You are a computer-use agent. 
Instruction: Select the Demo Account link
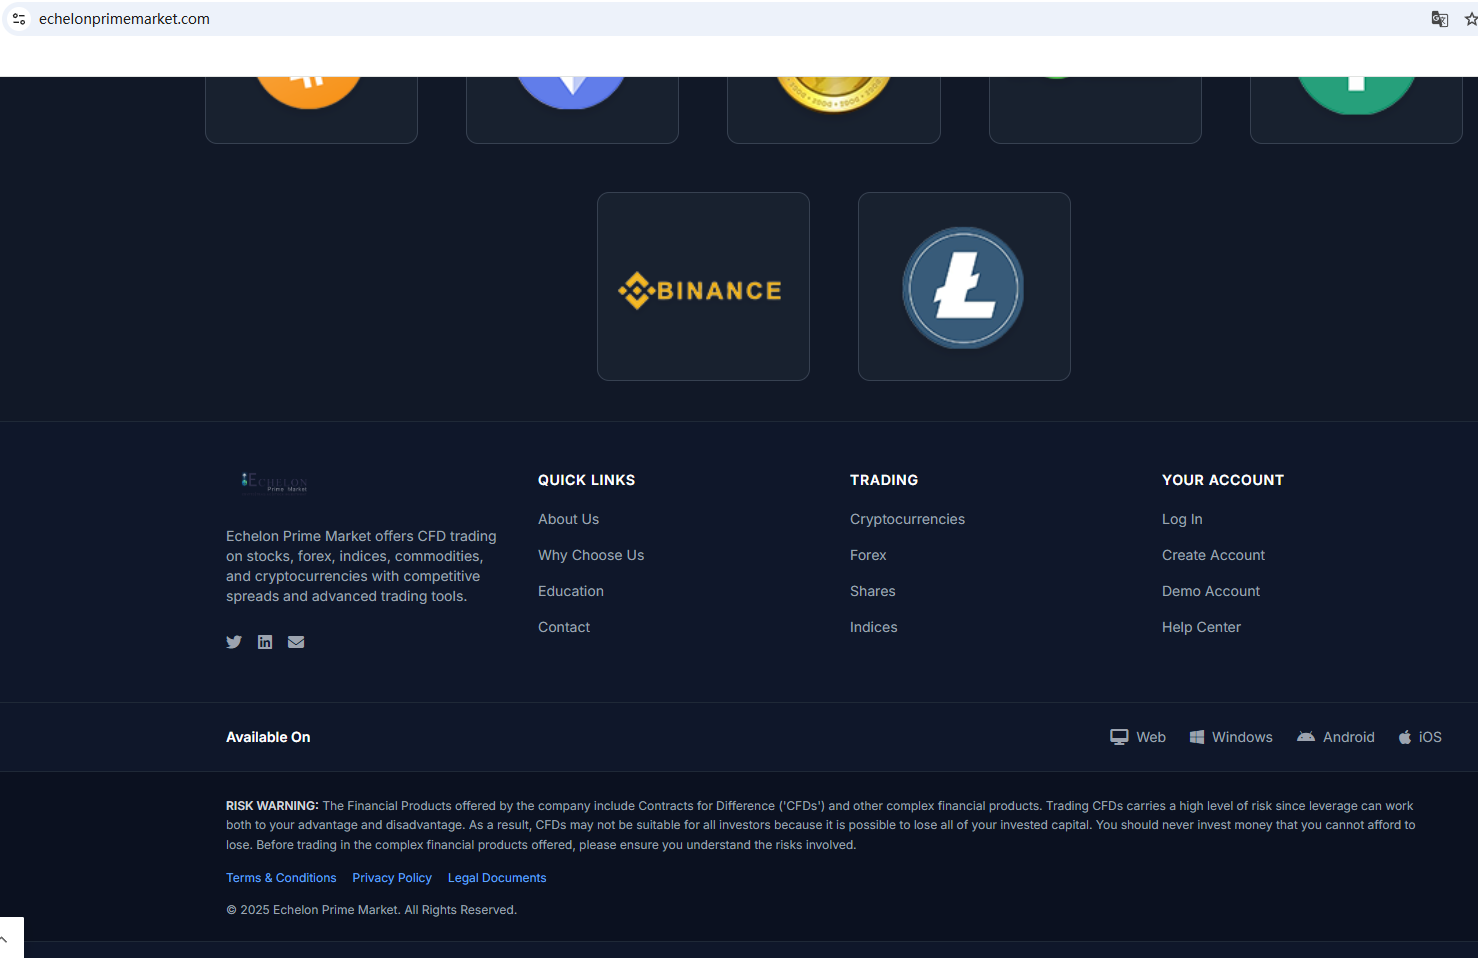1211,591
